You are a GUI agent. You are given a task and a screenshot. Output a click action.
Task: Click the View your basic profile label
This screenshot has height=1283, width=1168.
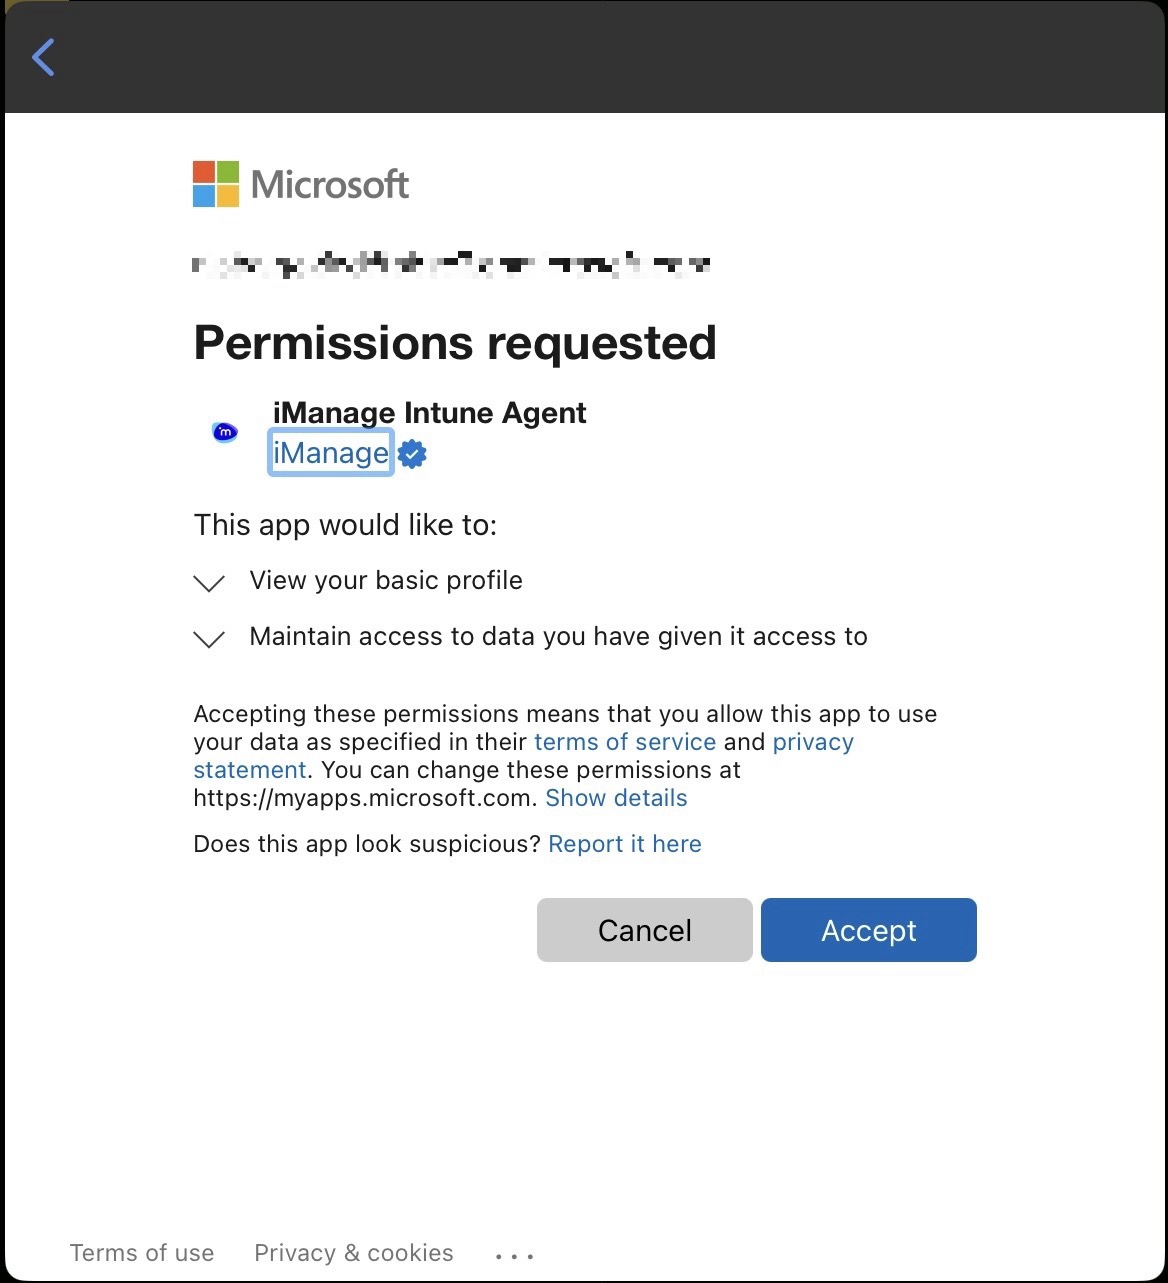click(x=386, y=581)
